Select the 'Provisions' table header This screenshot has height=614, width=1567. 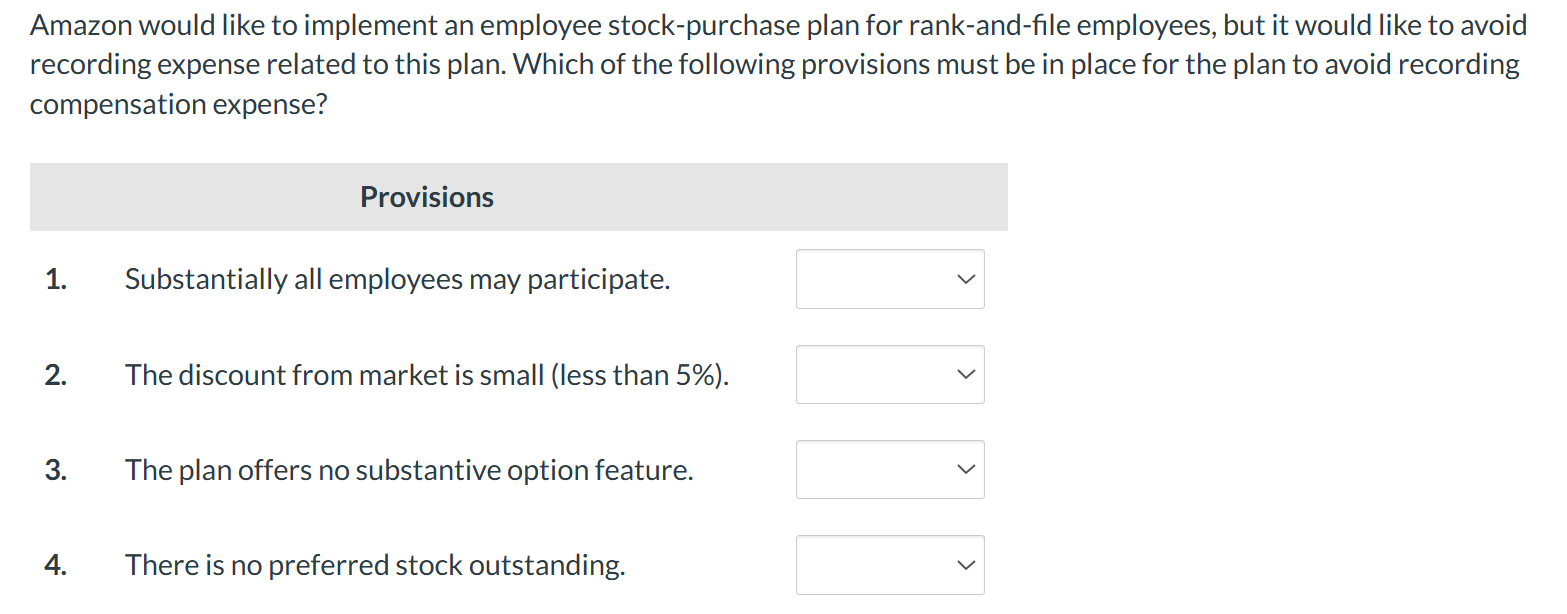[426, 196]
